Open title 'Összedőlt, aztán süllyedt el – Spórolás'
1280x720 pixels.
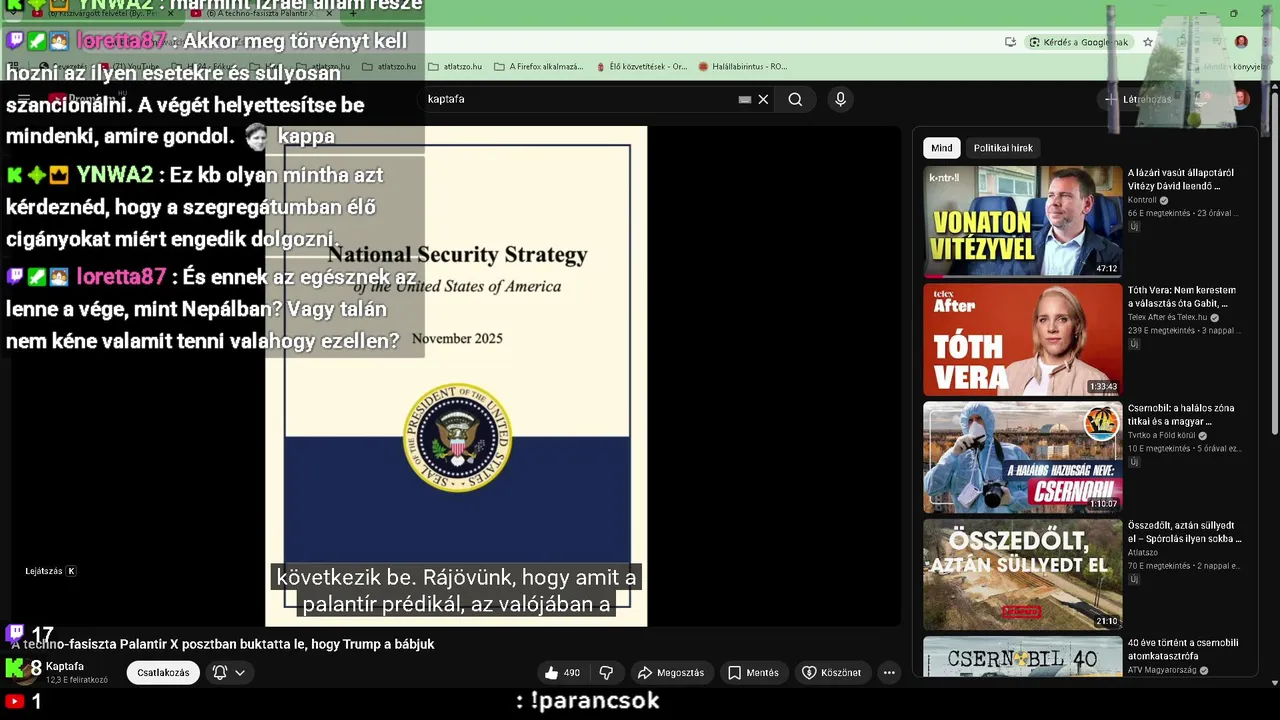1185,532
